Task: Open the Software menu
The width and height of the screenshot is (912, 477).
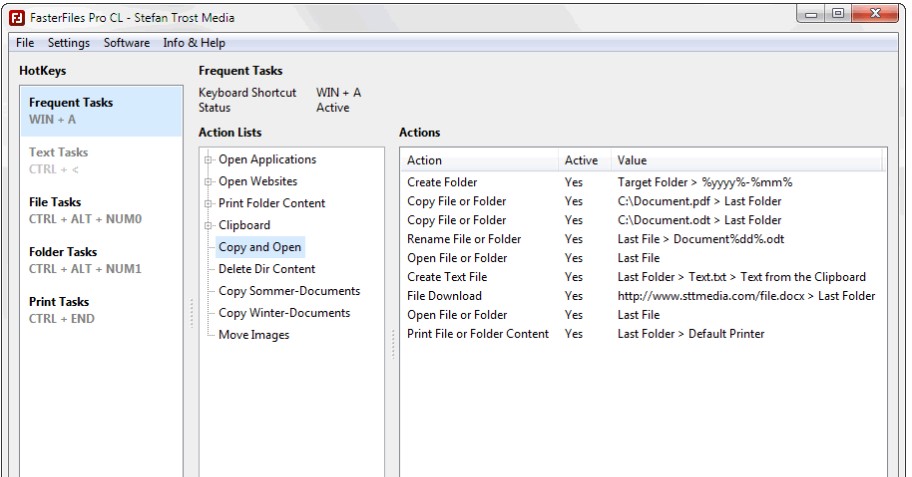Action: (127, 43)
